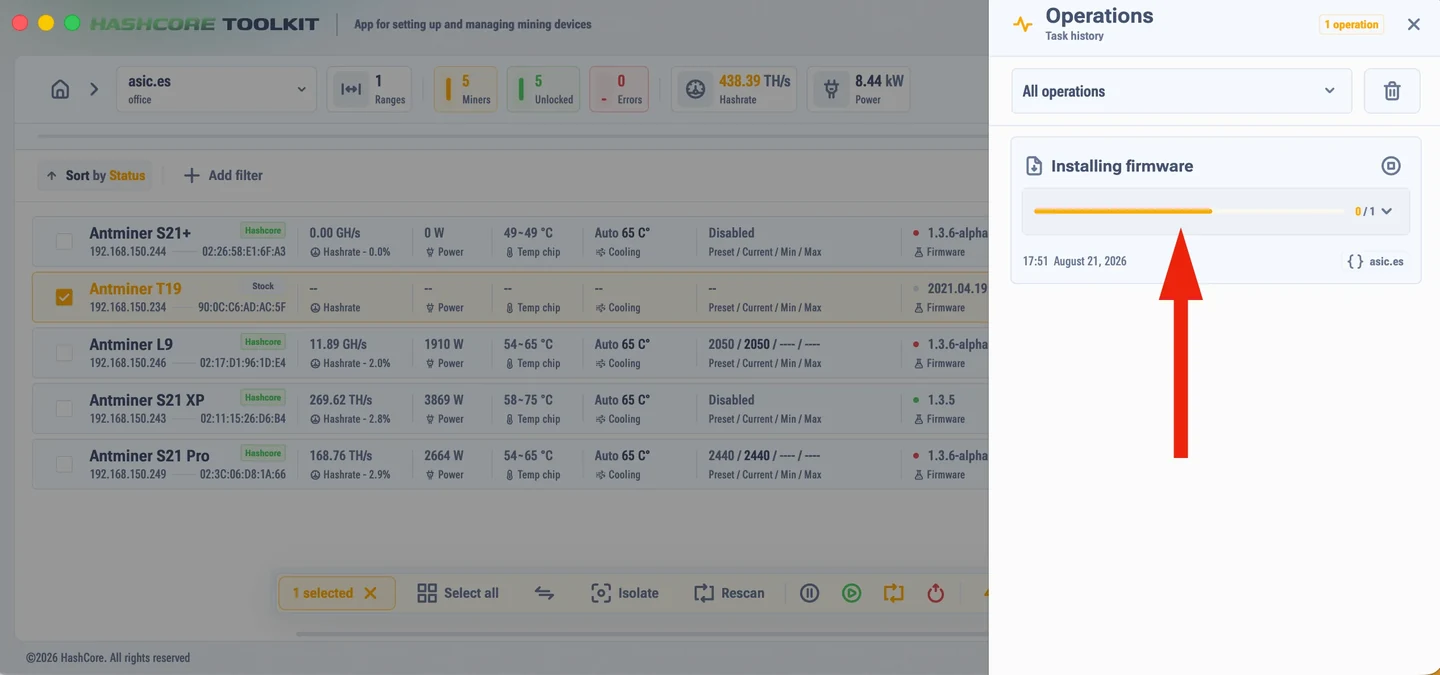Screen dimensions: 1440x675
Task: Click the swap arrows icon in toolbar
Action: [x=544, y=593]
